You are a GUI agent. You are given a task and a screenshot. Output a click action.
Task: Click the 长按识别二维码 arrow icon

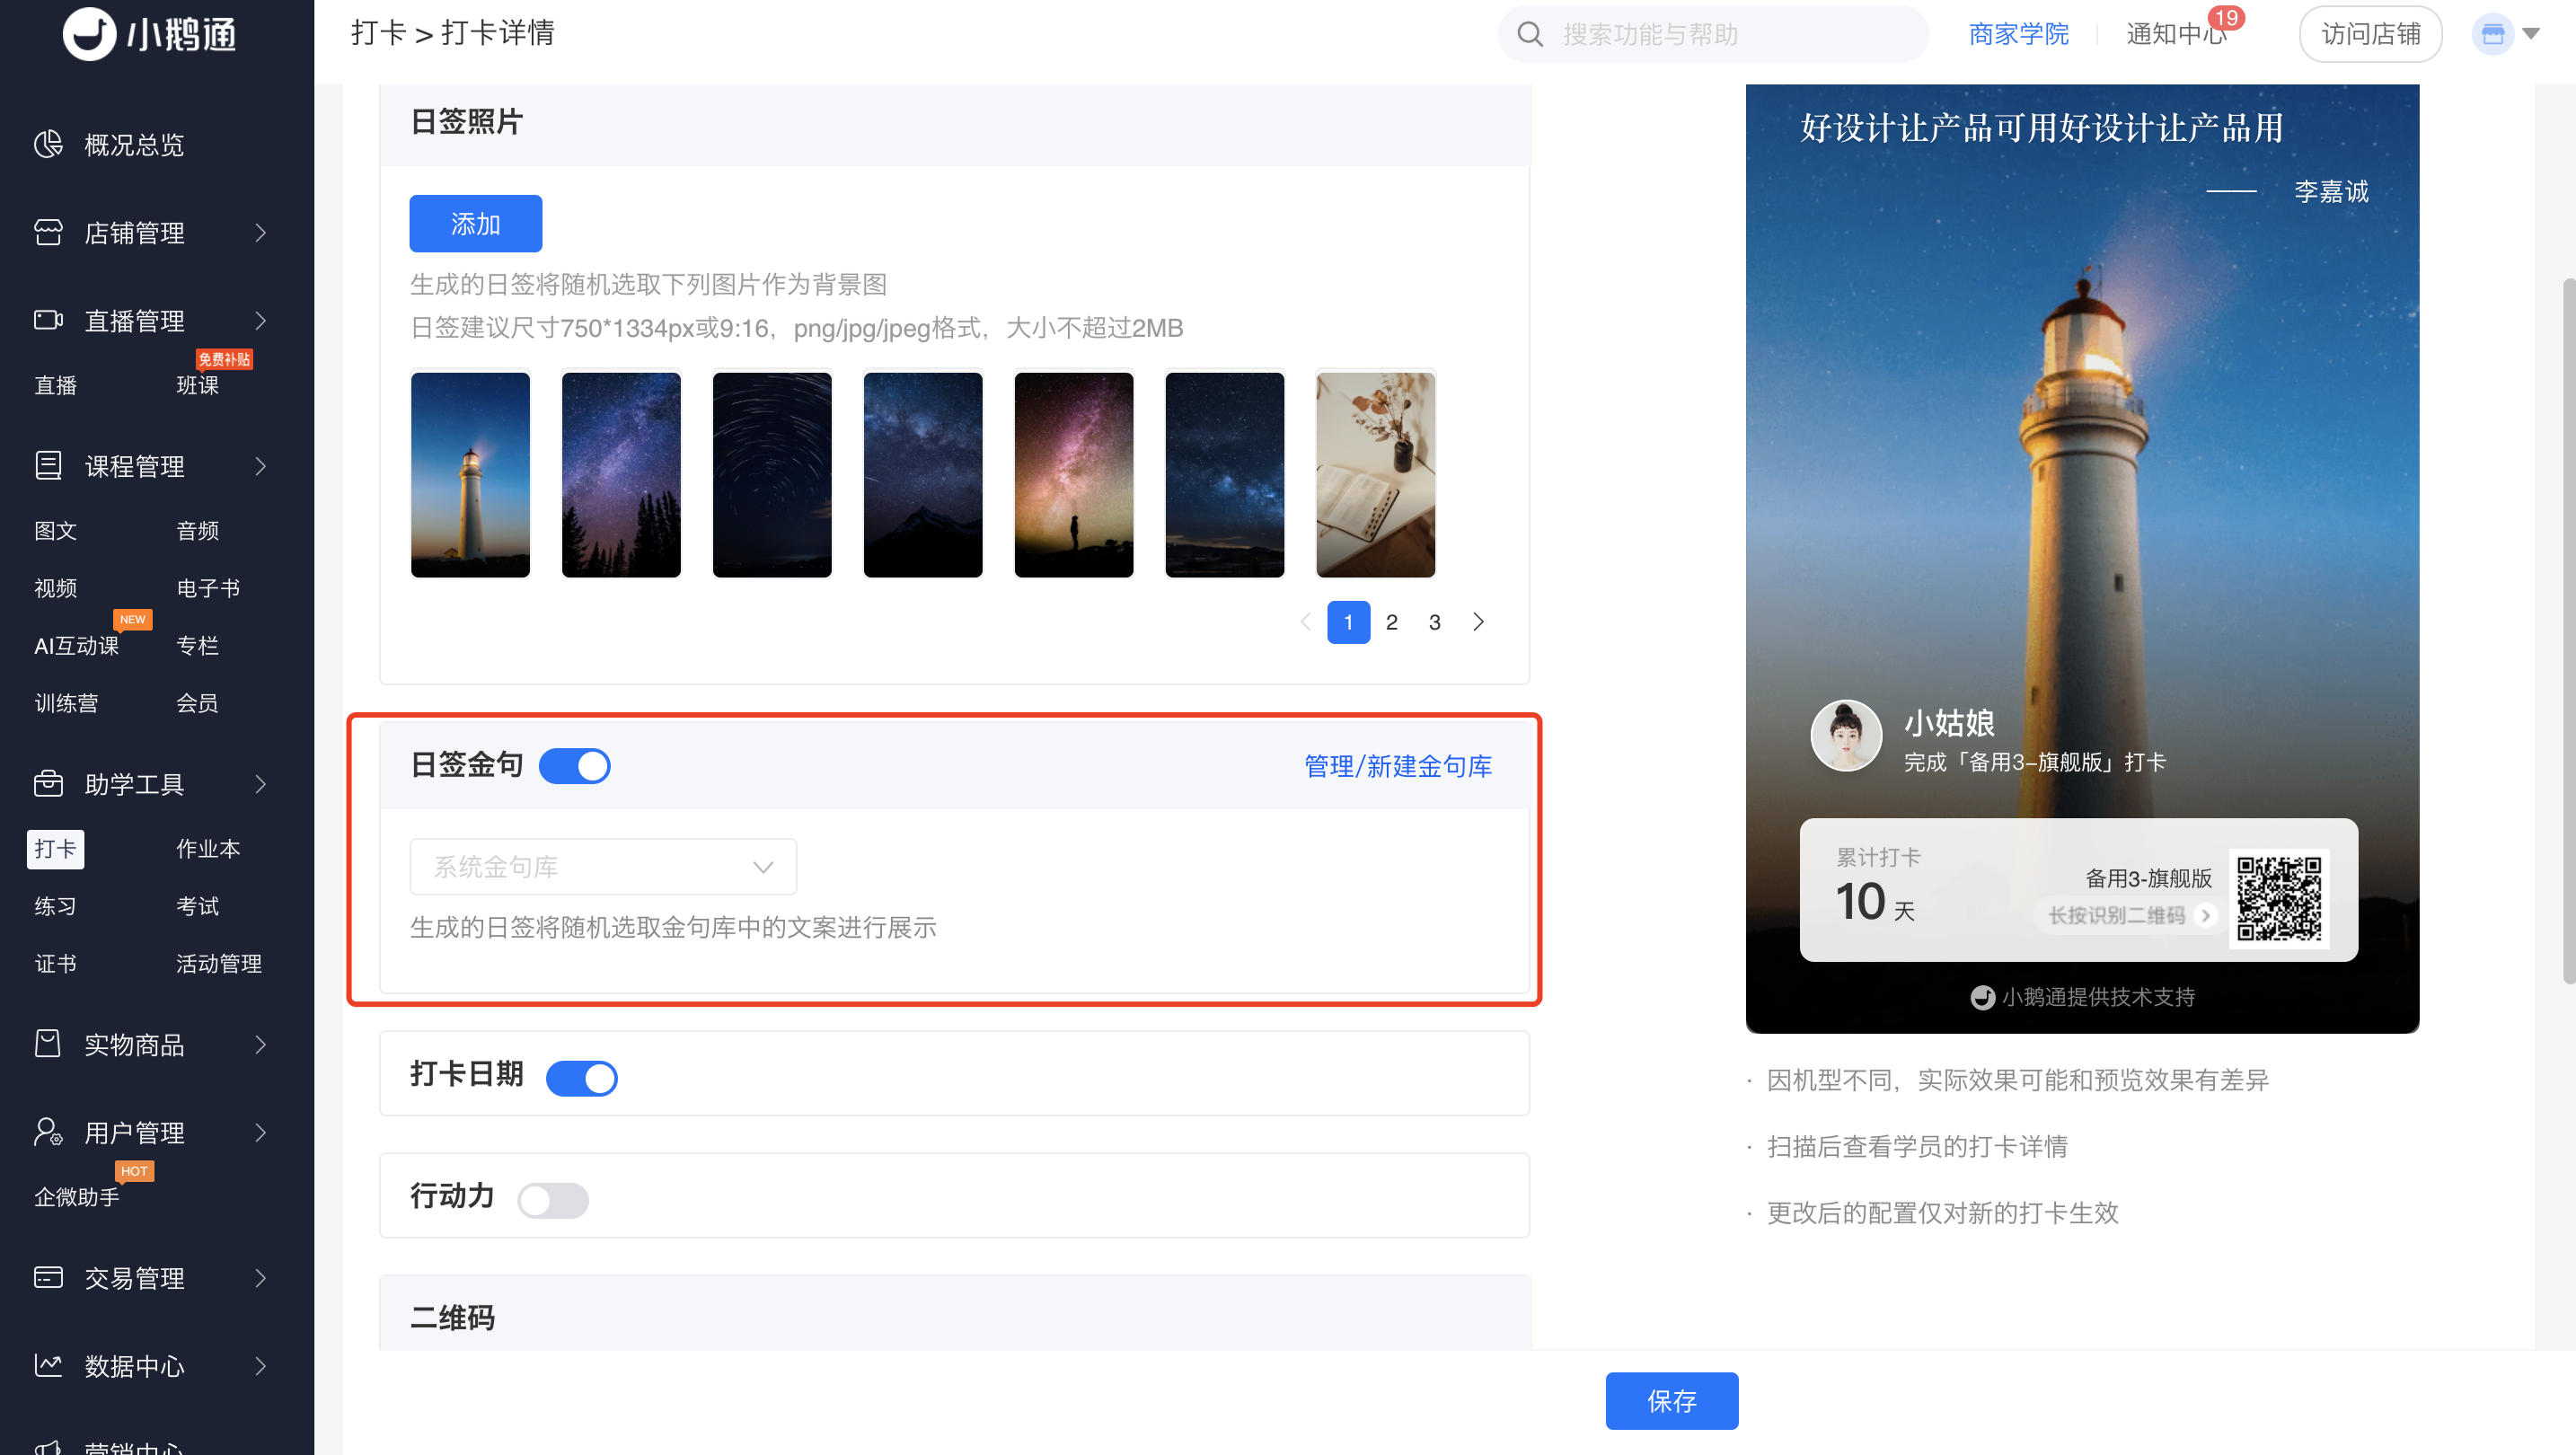(2205, 915)
